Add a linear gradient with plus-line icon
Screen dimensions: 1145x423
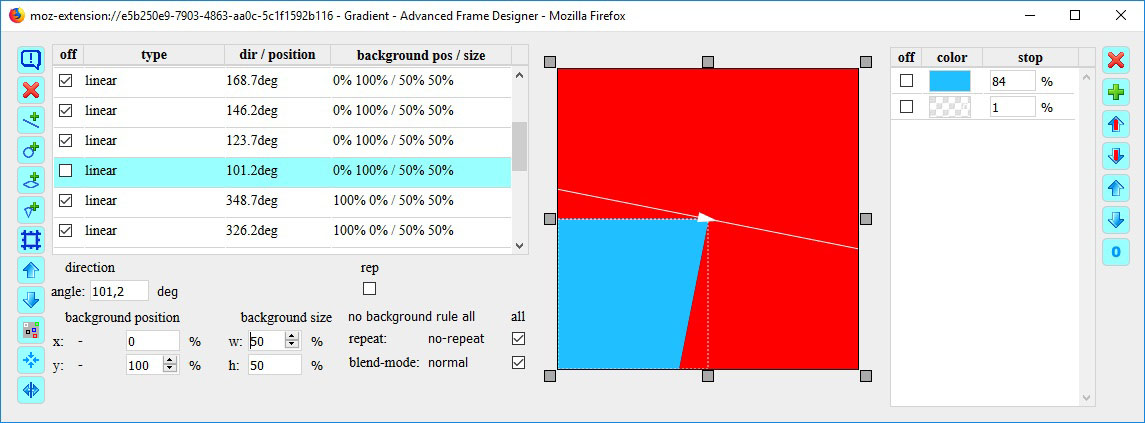point(31,121)
